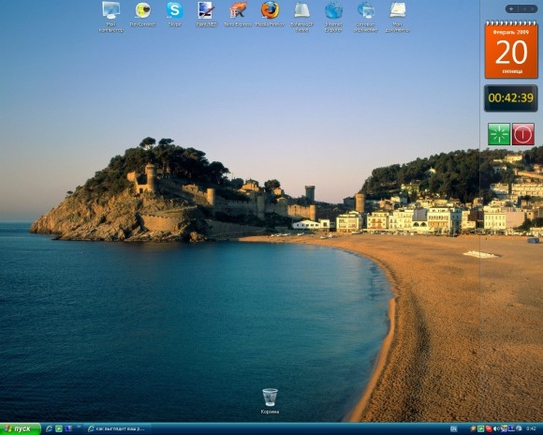This screenshot has width=543, height=435.
Task: Click the sidebar add gadget plus button
Action: tap(512, 9)
